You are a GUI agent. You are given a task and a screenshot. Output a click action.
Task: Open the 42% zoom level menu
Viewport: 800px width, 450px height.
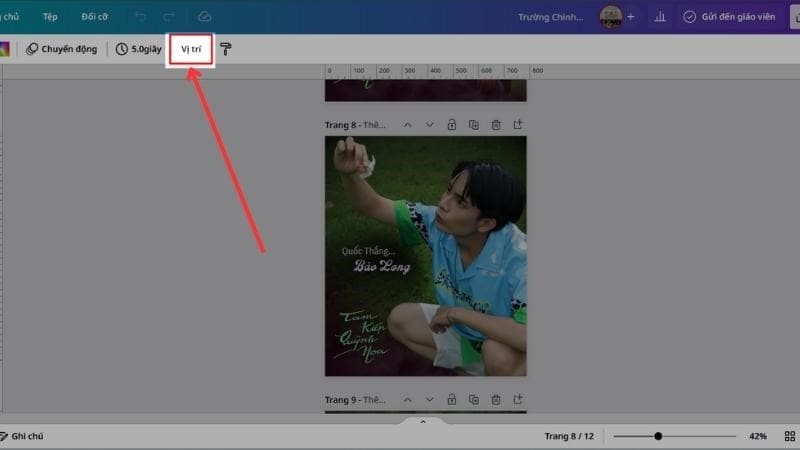coord(758,436)
